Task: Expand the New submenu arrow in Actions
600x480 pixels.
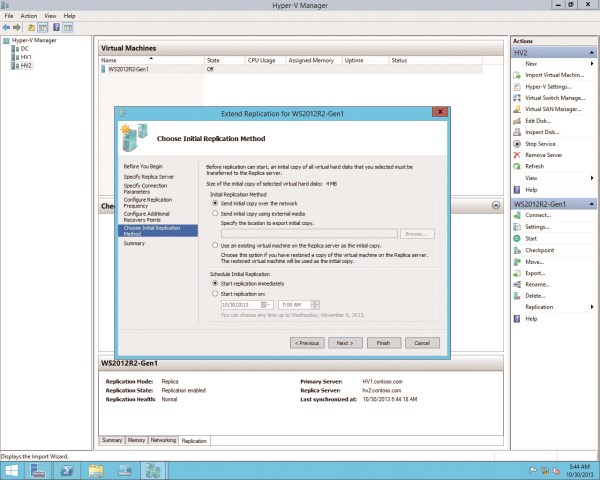Action: tap(592, 64)
